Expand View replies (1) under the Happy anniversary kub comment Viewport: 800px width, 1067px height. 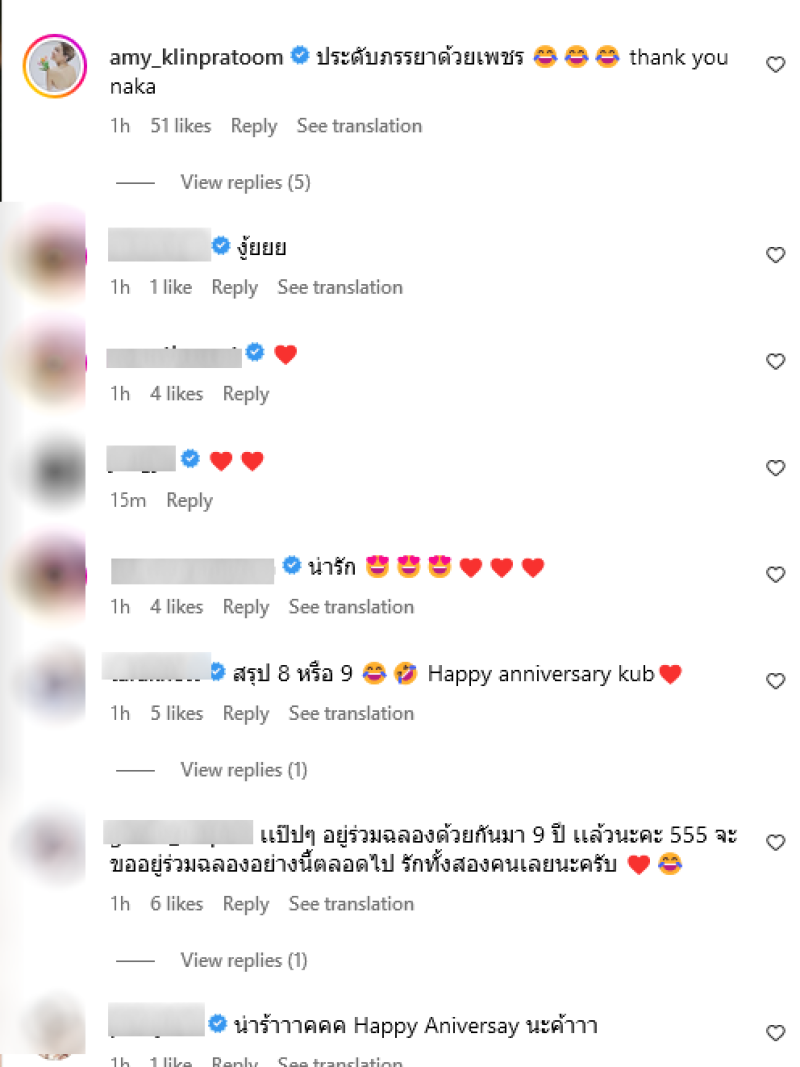click(244, 770)
